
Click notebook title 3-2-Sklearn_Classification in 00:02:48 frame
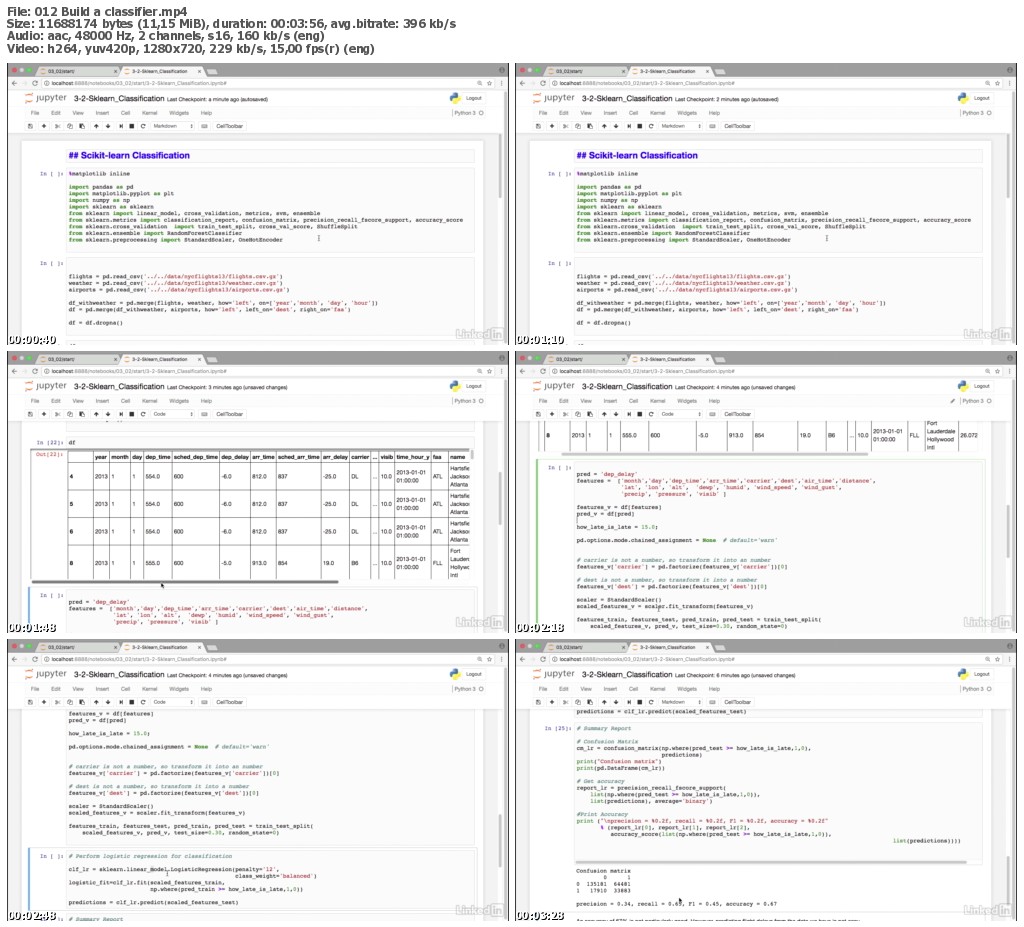pyautogui.click(x=119, y=674)
